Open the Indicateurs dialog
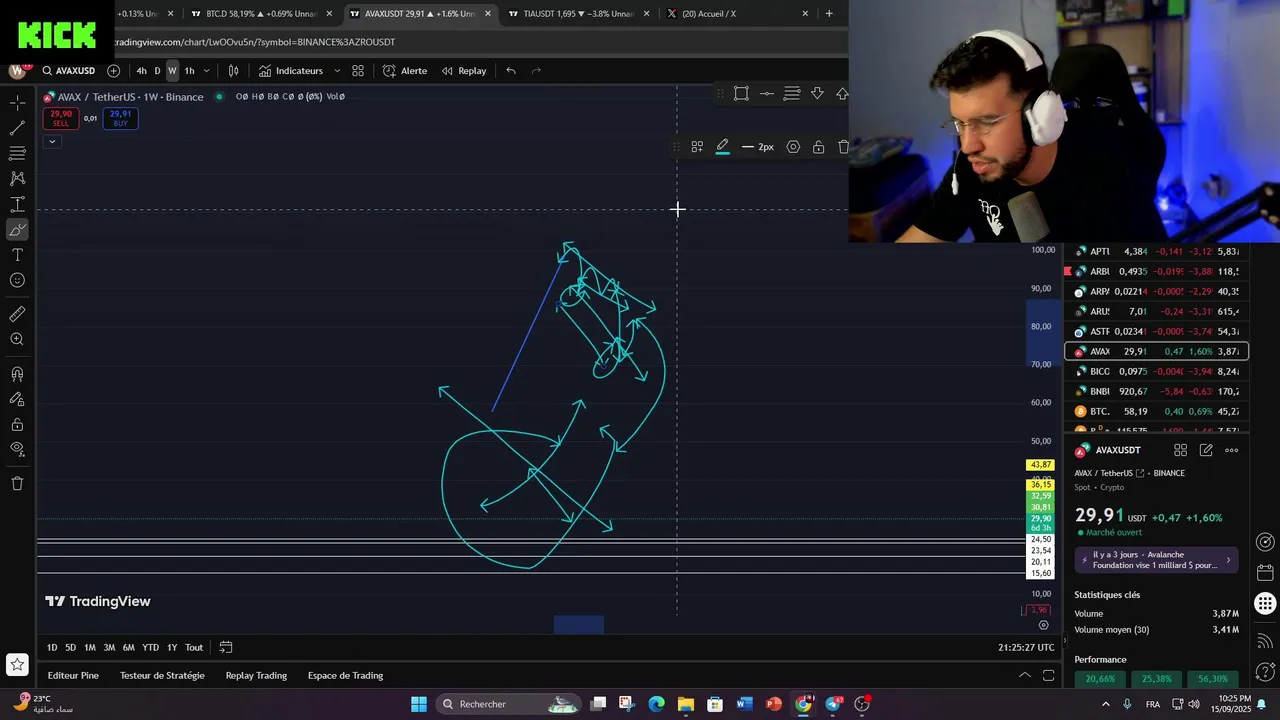The image size is (1280, 720). [290, 71]
